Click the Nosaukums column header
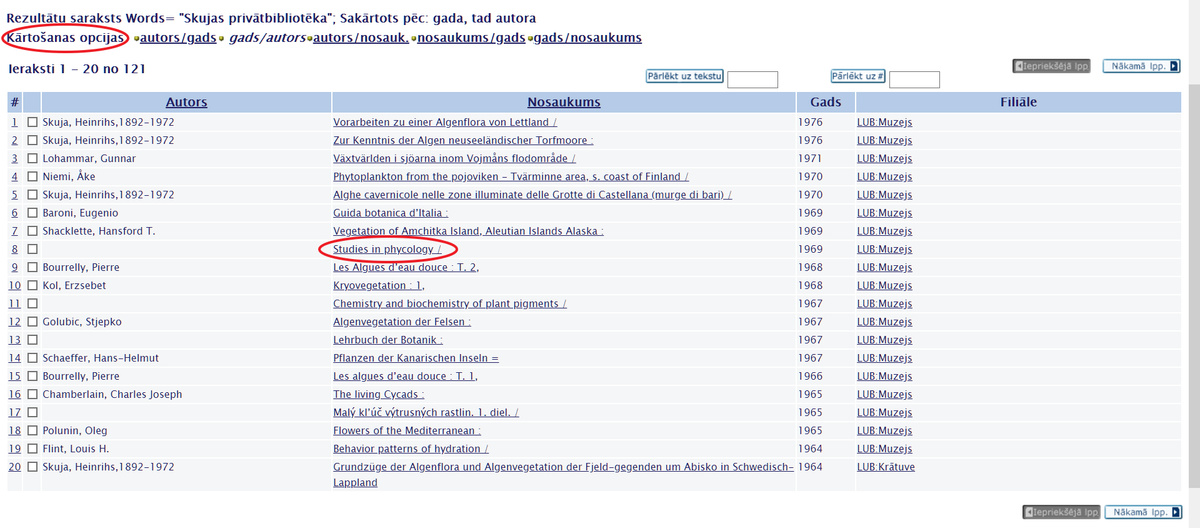Screen dimensions: 1200x528 pos(563,102)
